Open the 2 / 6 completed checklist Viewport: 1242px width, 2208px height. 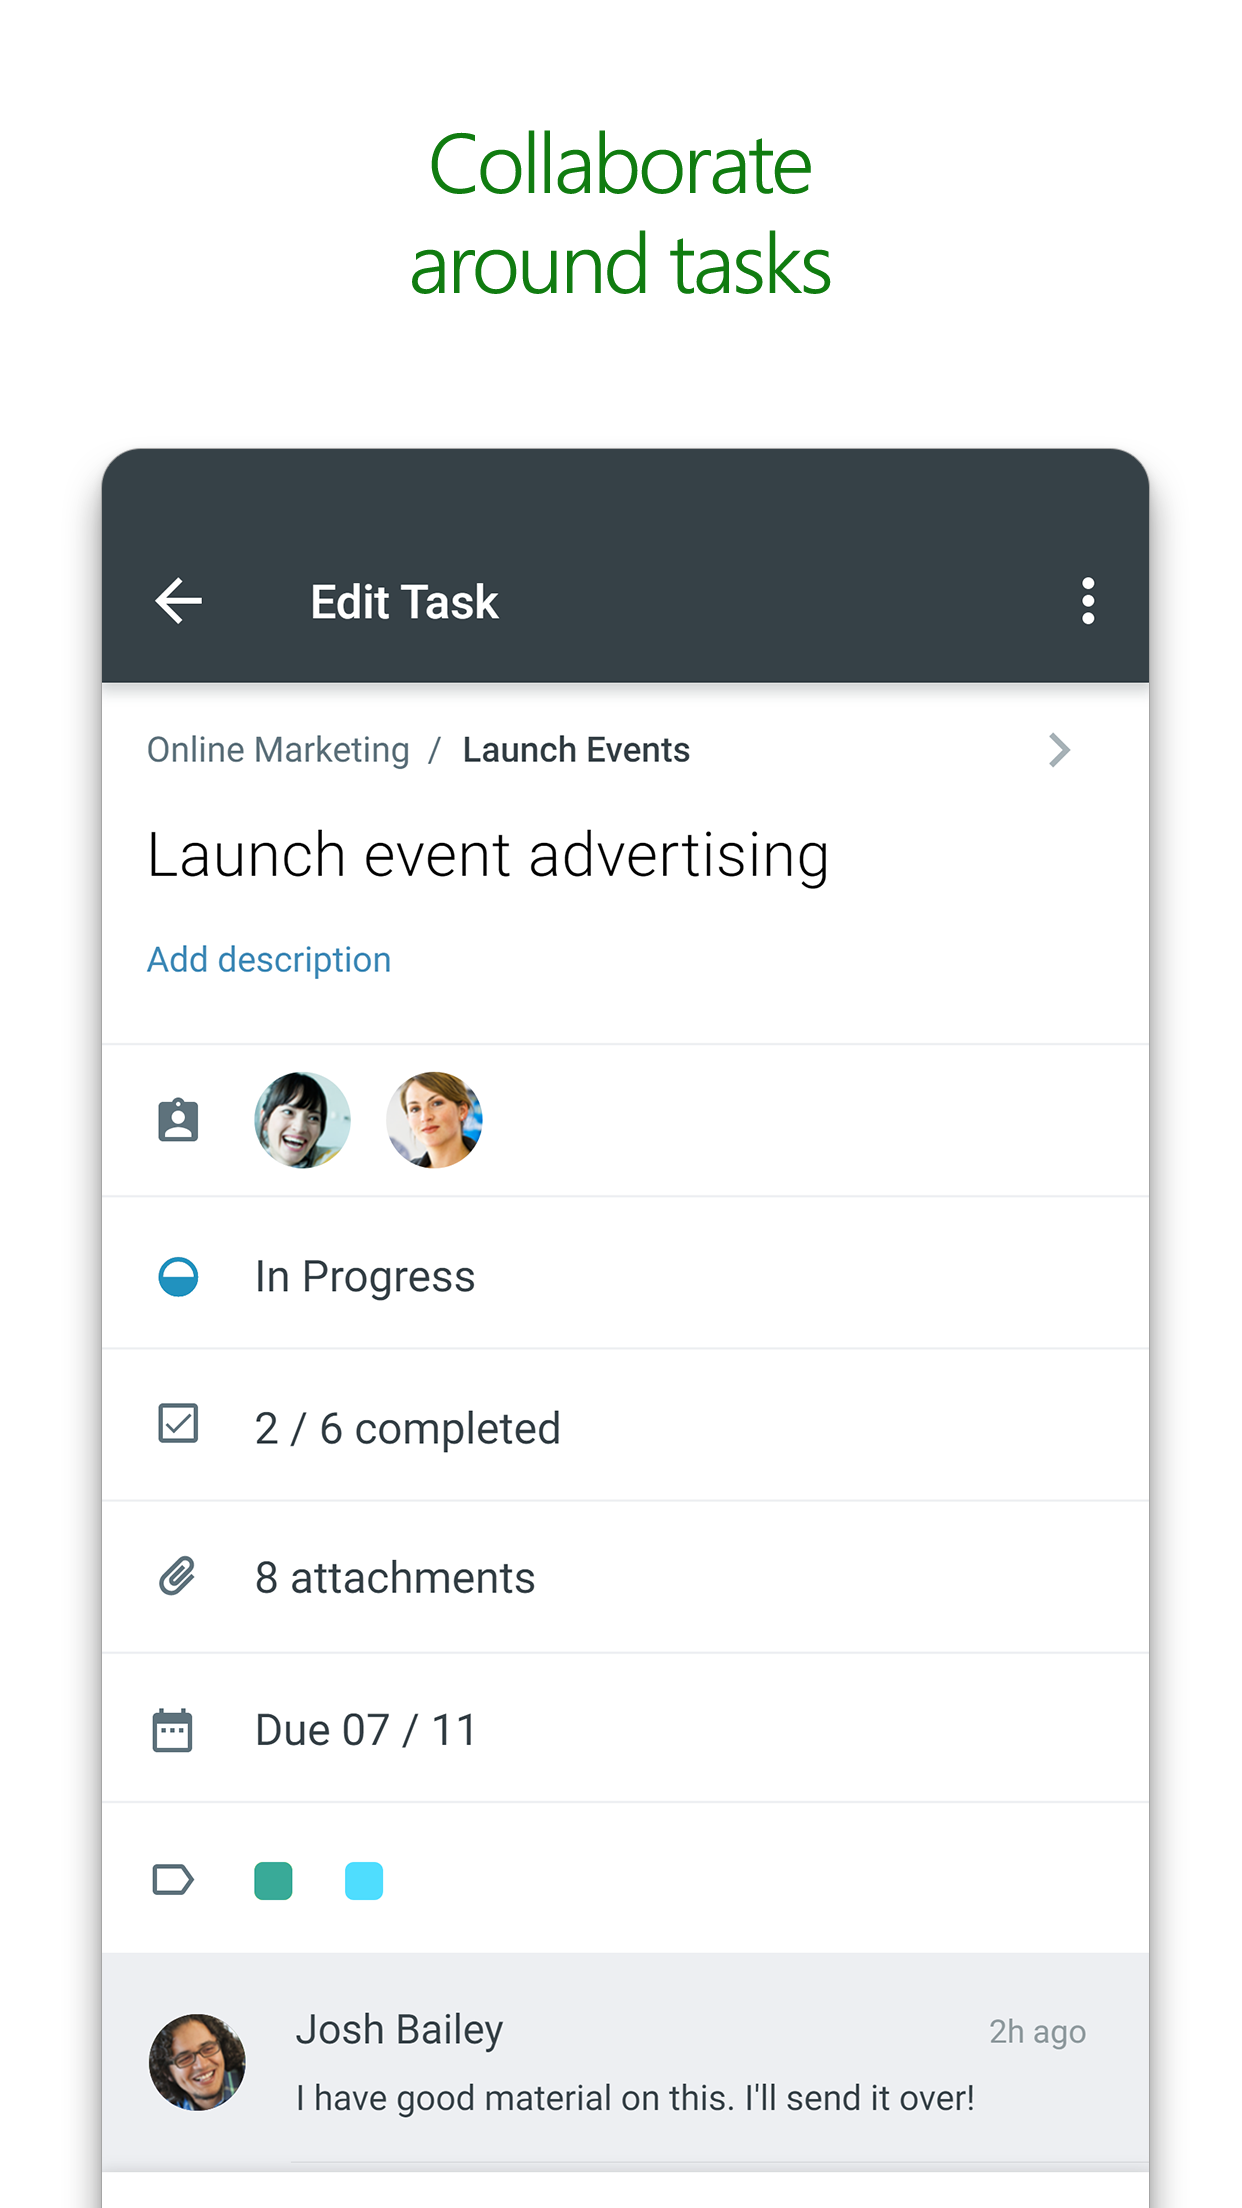[x=407, y=1428]
